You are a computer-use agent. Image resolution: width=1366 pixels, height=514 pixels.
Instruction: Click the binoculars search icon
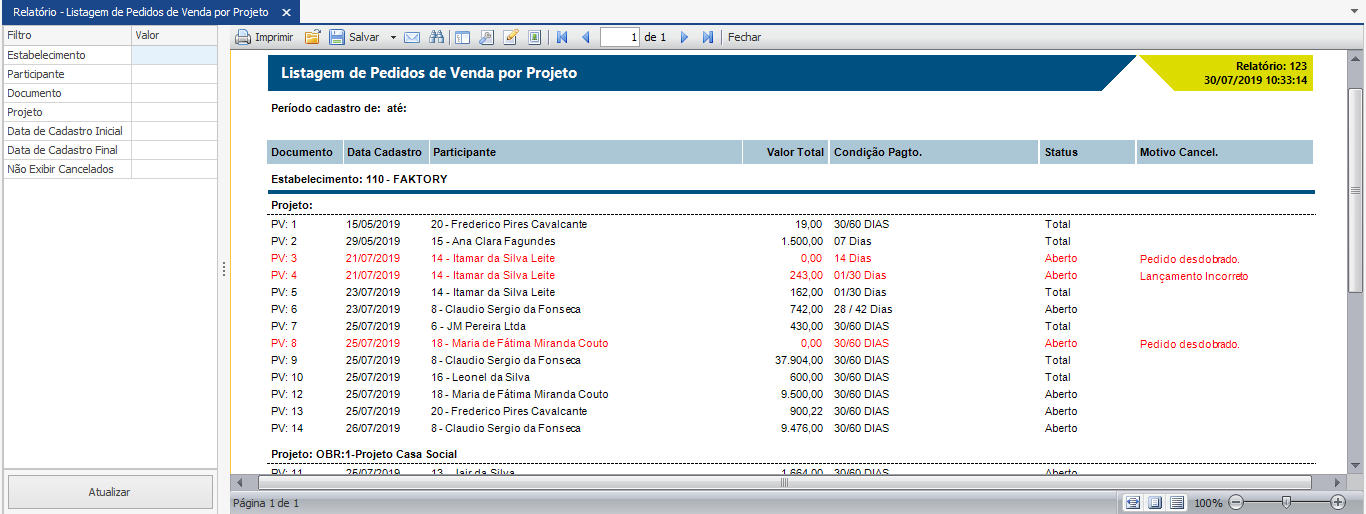pyautogui.click(x=436, y=37)
